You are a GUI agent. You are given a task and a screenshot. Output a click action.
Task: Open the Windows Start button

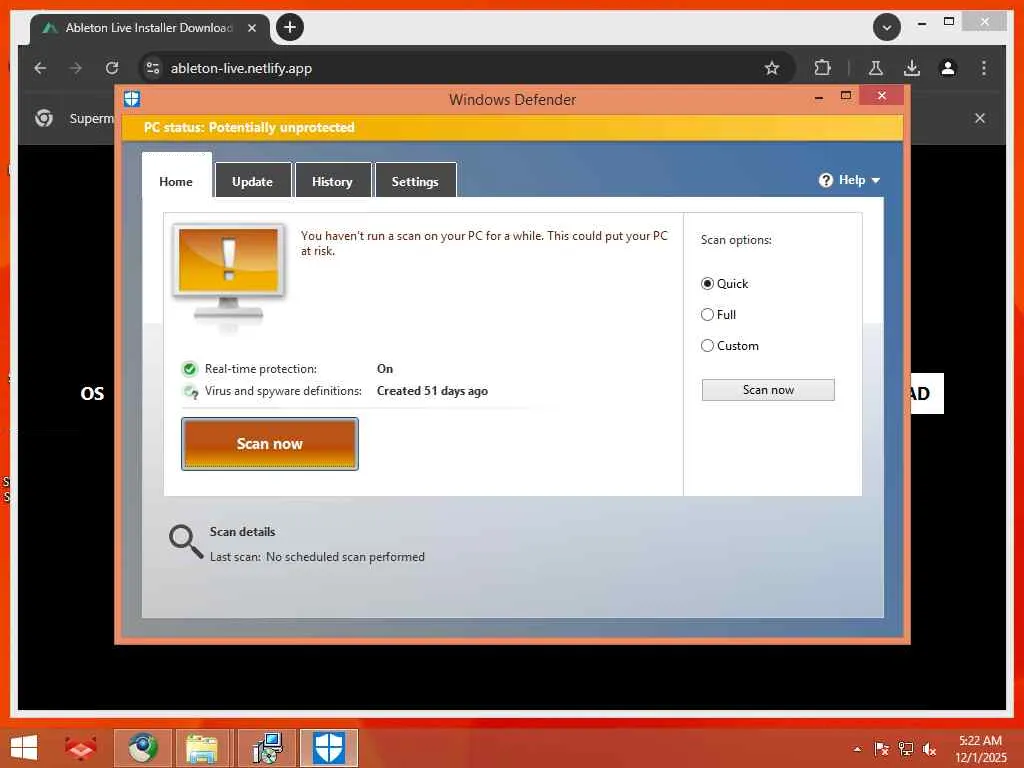24,748
